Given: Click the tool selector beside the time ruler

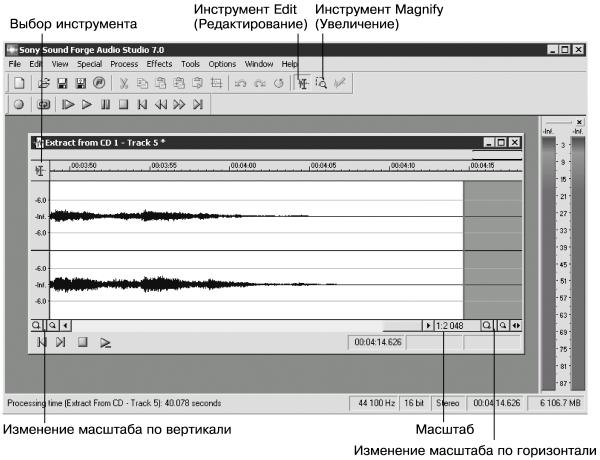Looking at the screenshot, I should [x=40, y=170].
